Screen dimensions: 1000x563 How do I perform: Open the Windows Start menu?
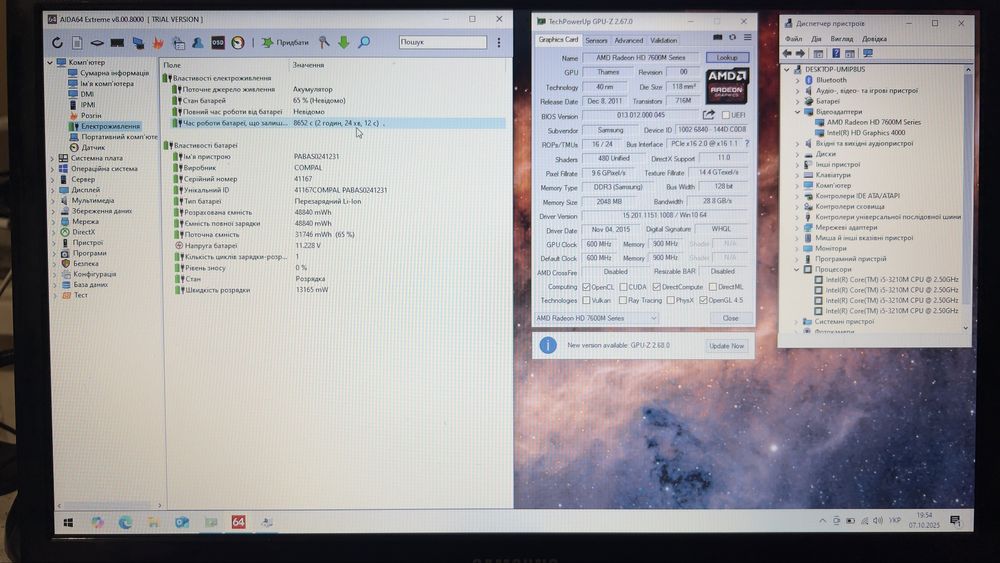point(68,523)
